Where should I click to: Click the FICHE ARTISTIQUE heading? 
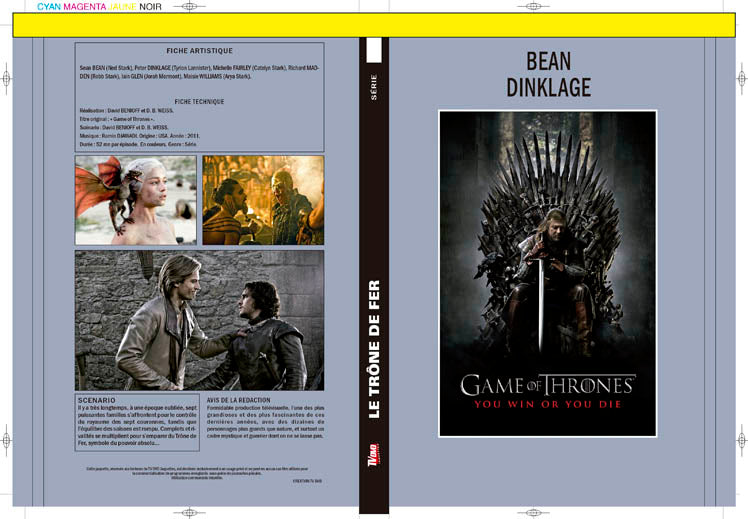tap(199, 51)
